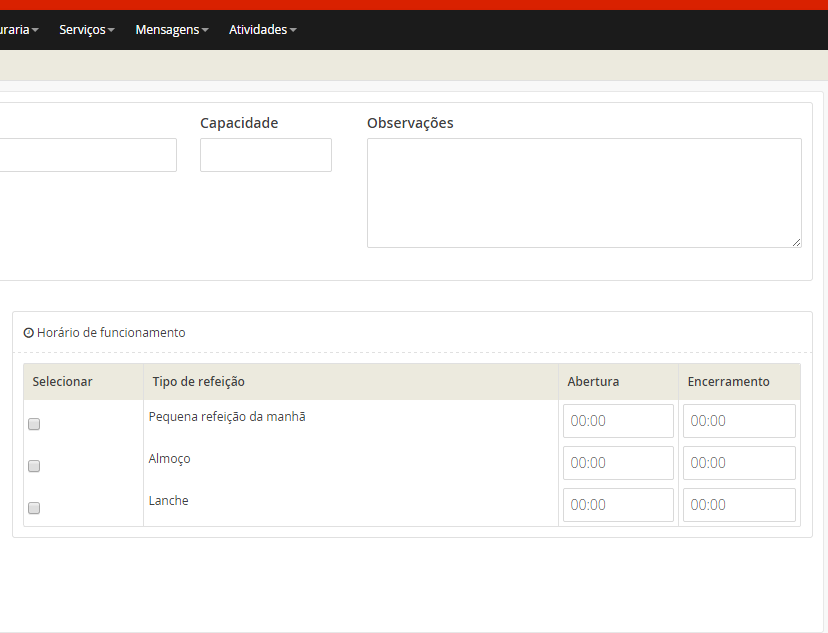Click the Abertura time field for Almoço
Viewport: 828px width, 633px height.
(618, 463)
